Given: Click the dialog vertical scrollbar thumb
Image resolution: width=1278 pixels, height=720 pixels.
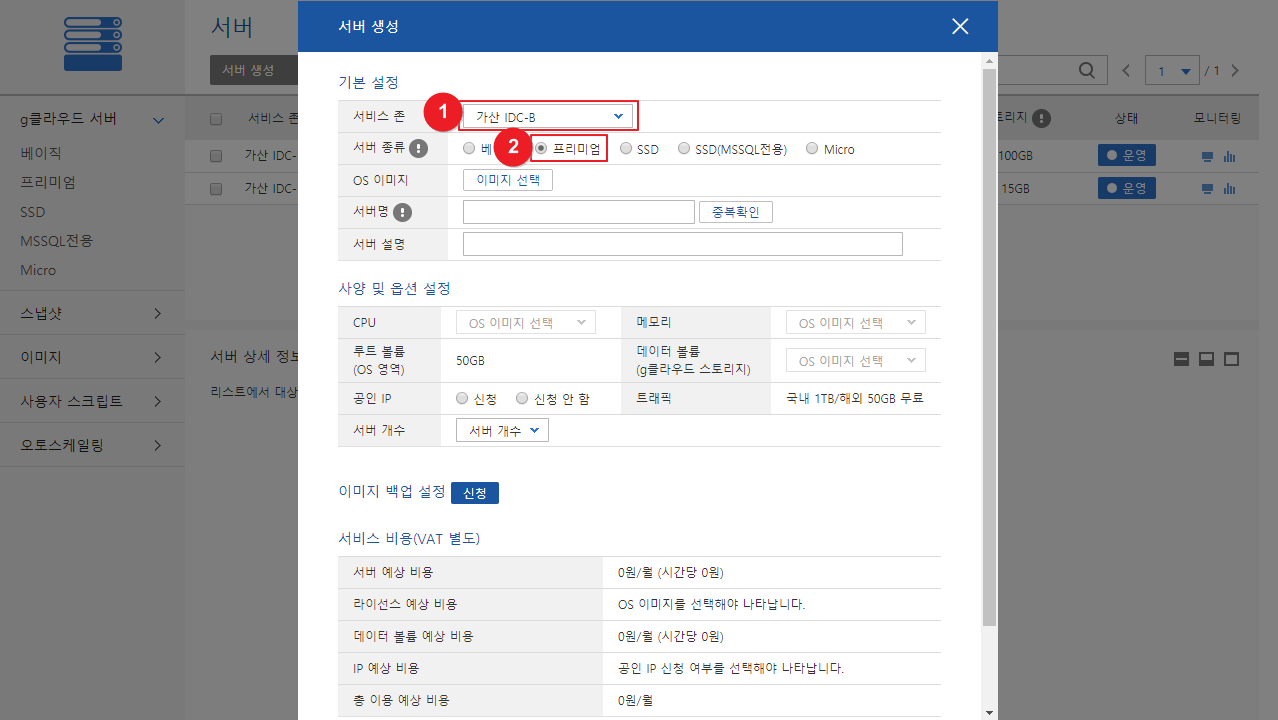Looking at the screenshot, I should [989, 348].
